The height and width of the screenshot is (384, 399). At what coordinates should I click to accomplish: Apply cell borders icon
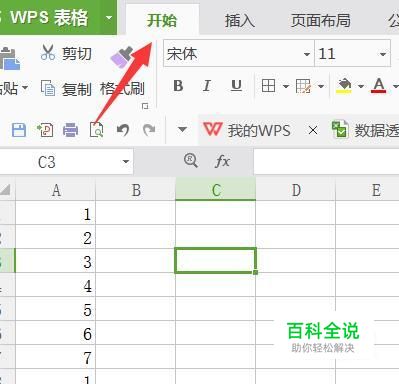268,86
